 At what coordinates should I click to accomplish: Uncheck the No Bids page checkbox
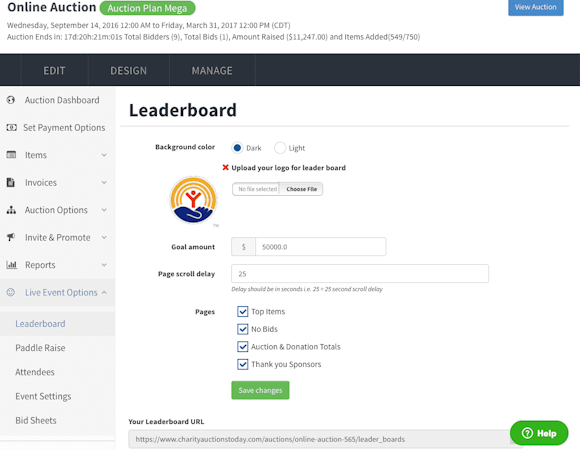pyautogui.click(x=243, y=329)
